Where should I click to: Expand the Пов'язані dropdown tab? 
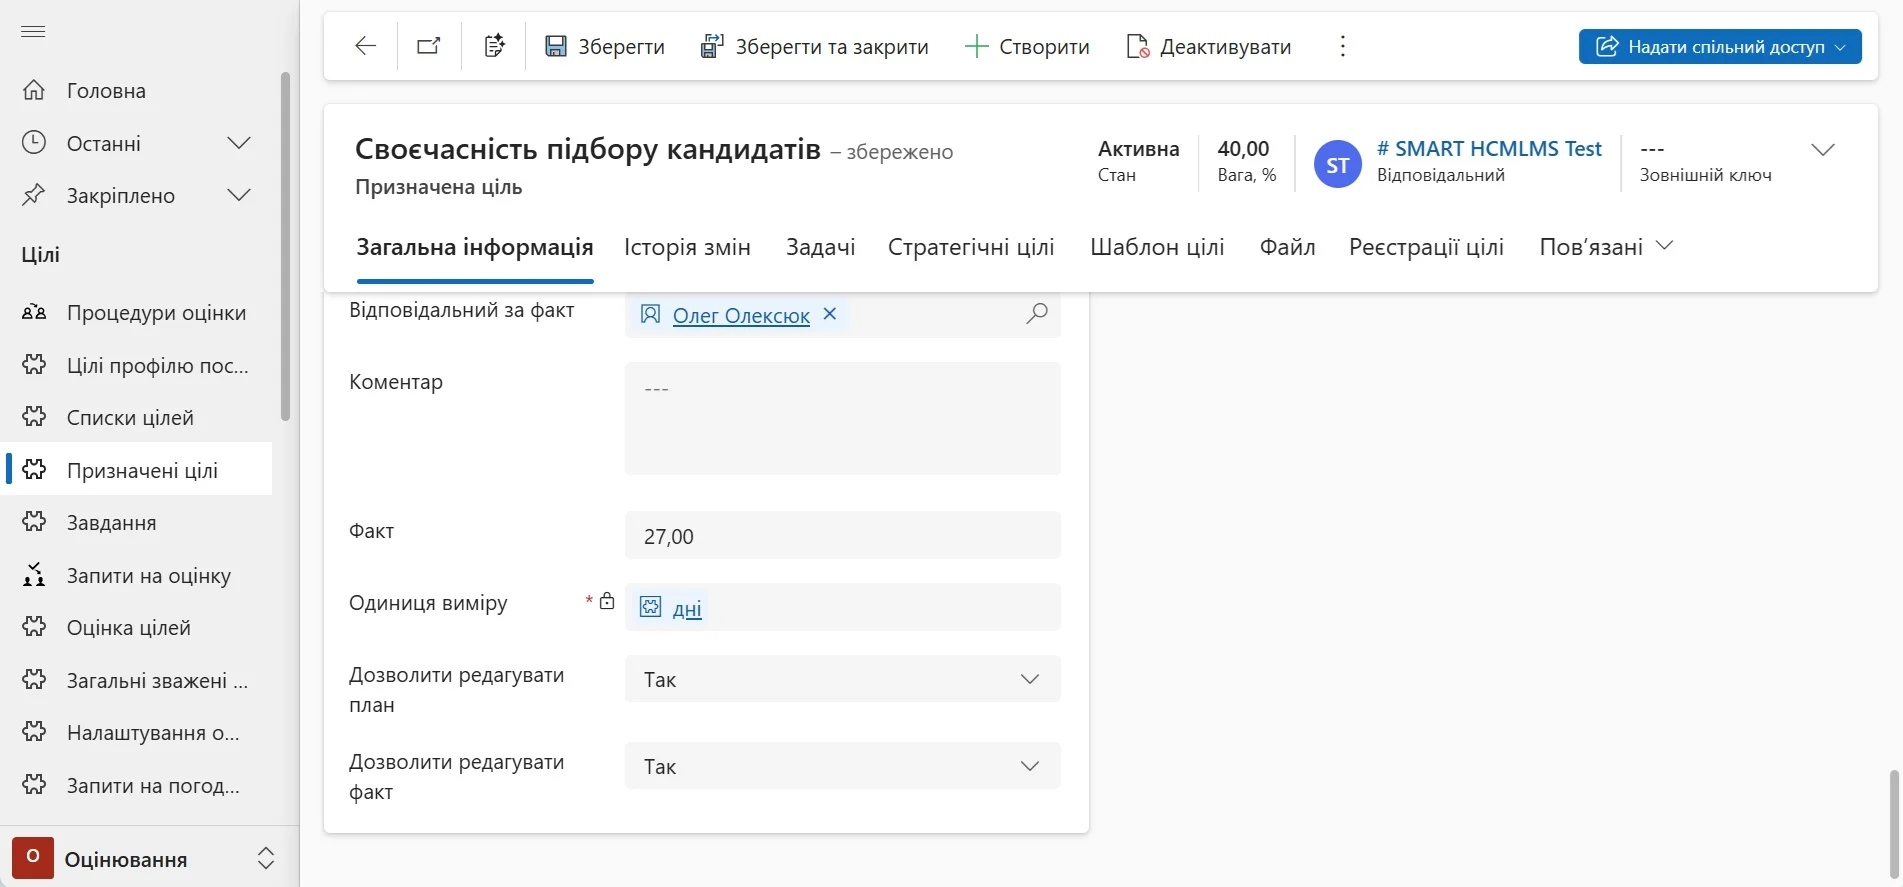click(1606, 247)
